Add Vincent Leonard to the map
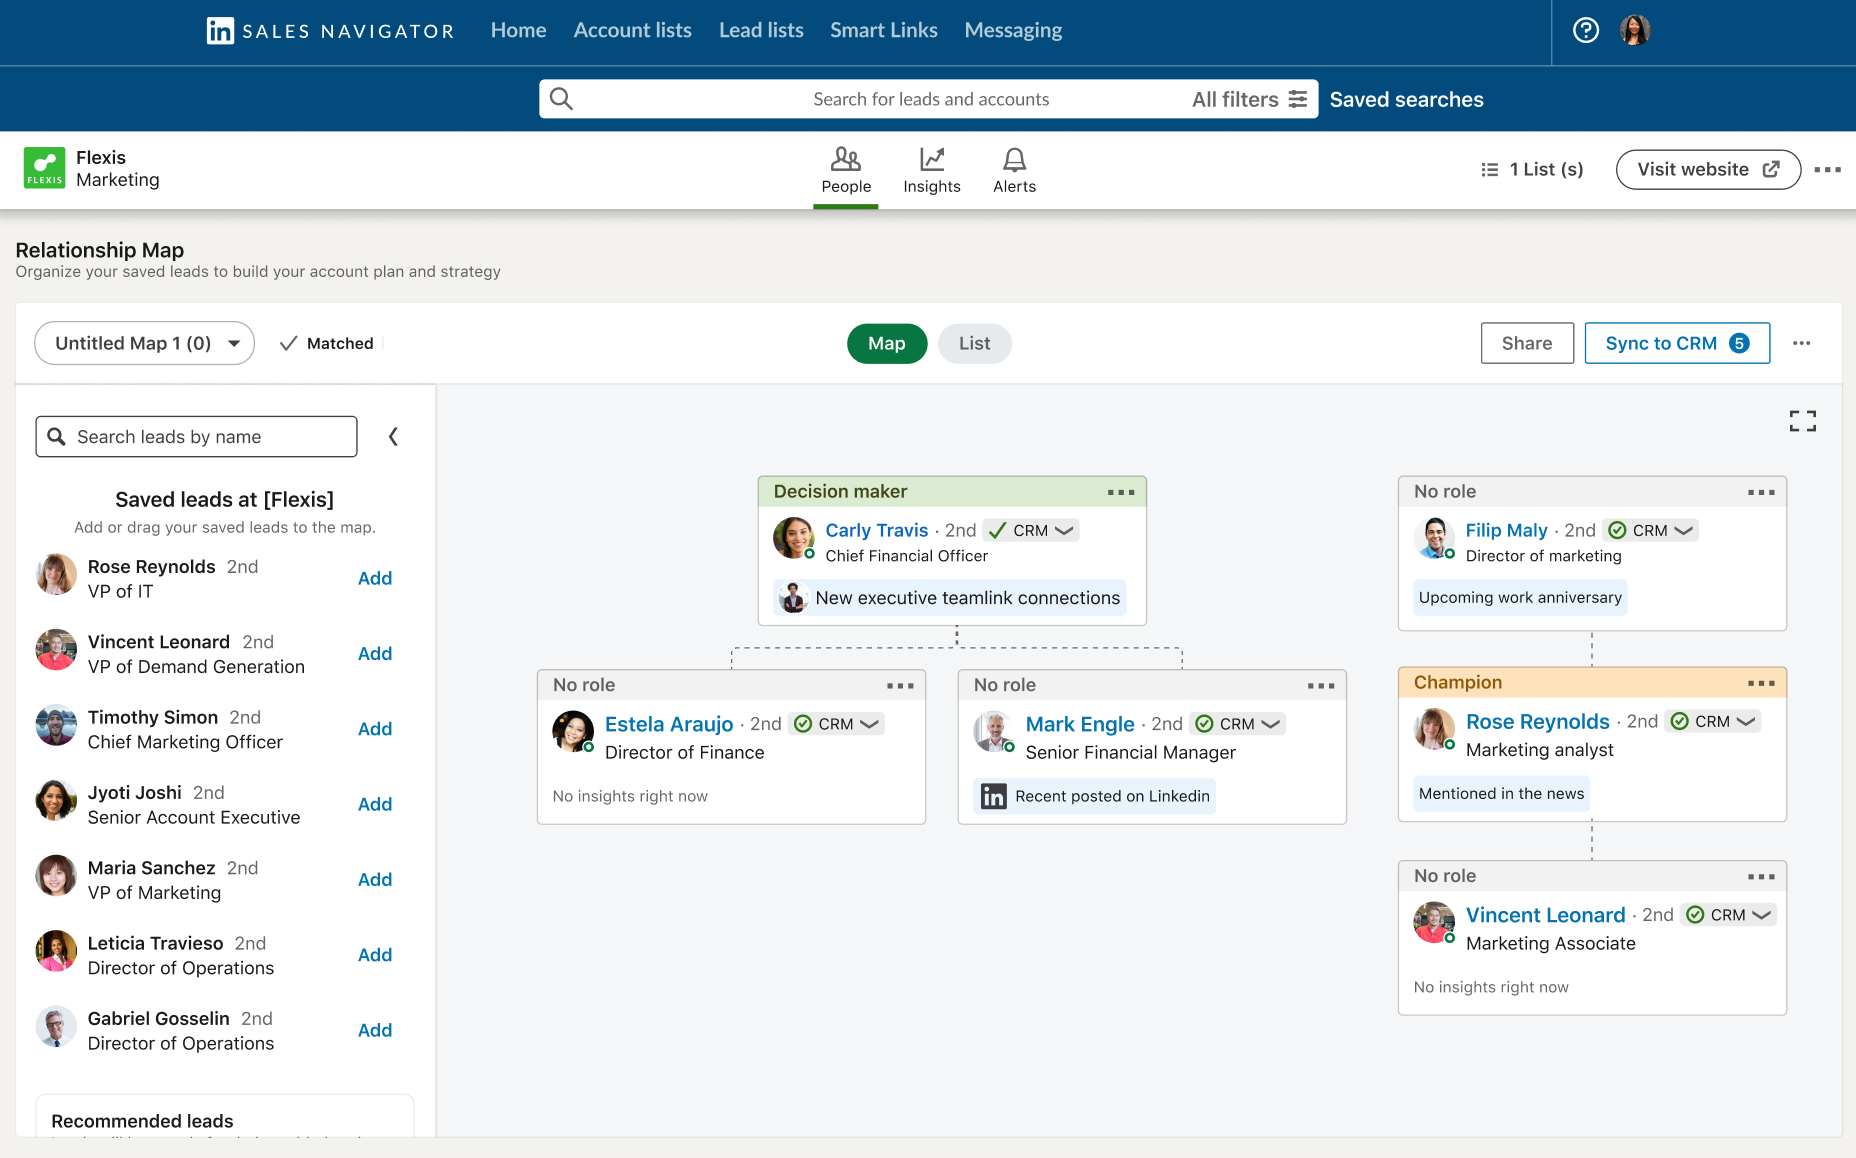Image resolution: width=1856 pixels, height=1158 pixels. [375, 653]
